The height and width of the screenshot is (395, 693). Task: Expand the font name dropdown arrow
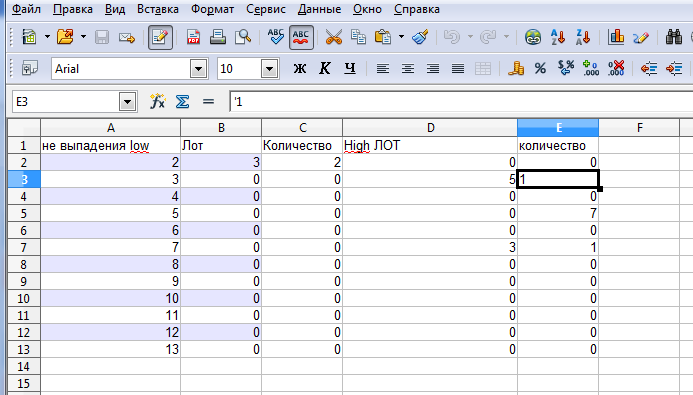click(198, 69)
